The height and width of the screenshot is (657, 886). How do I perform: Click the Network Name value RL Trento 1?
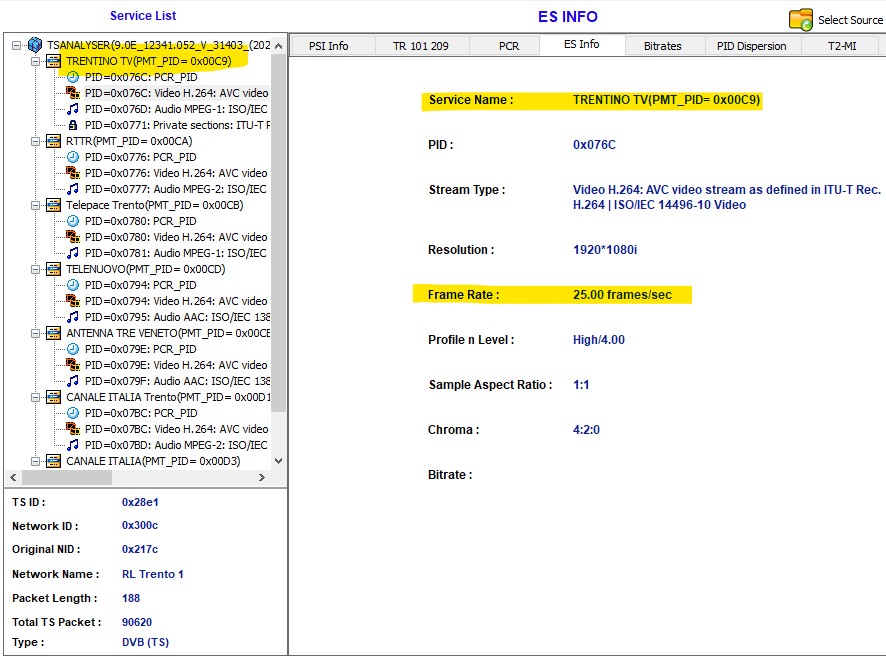[153, 574]
